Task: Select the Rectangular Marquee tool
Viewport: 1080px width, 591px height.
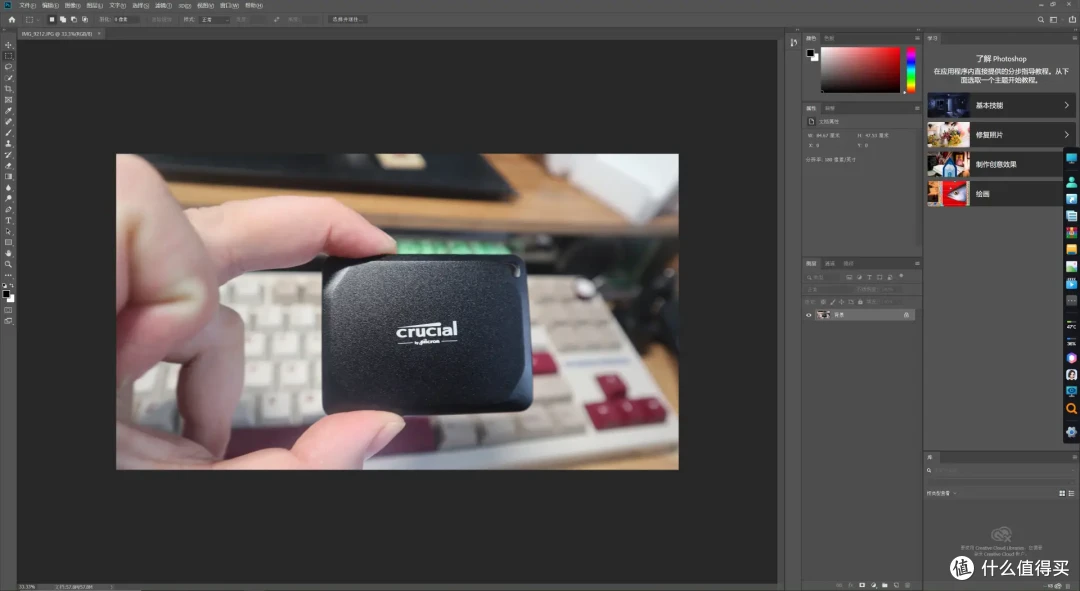Action: (8, 56)
